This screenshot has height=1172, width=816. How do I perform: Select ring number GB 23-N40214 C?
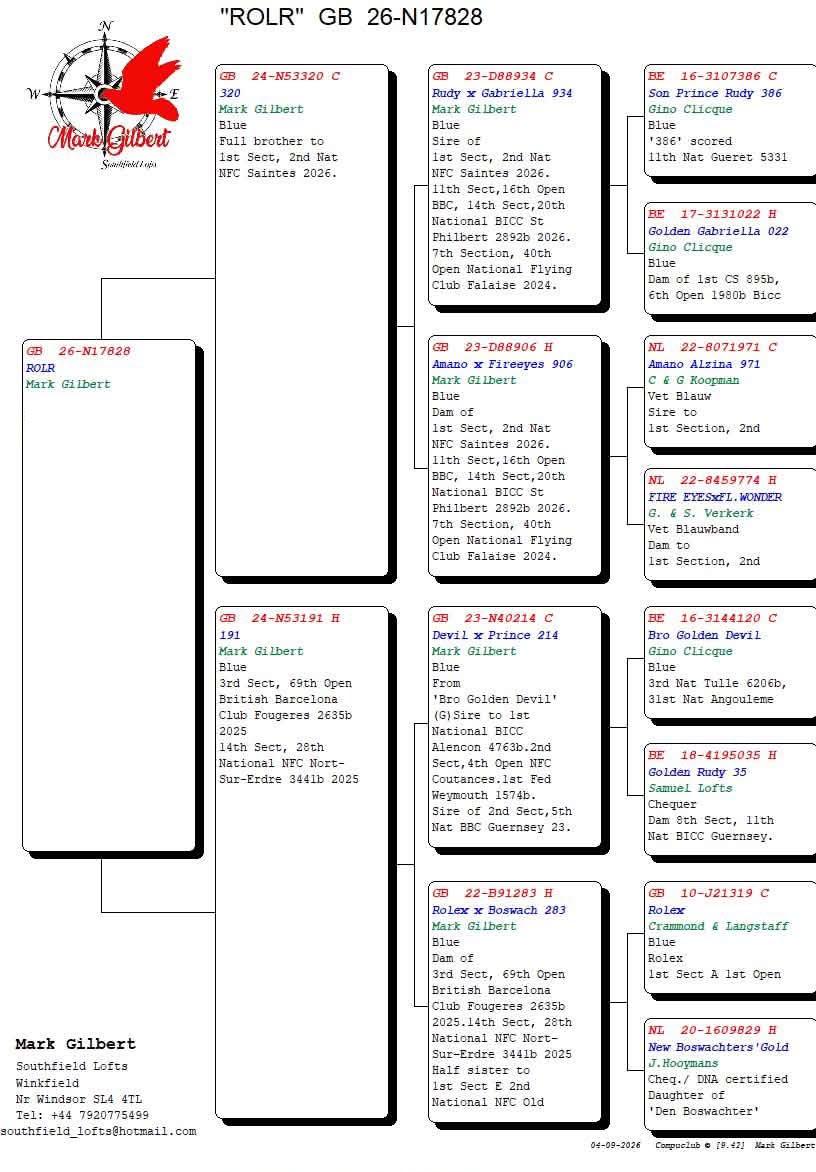coord(492,618)
